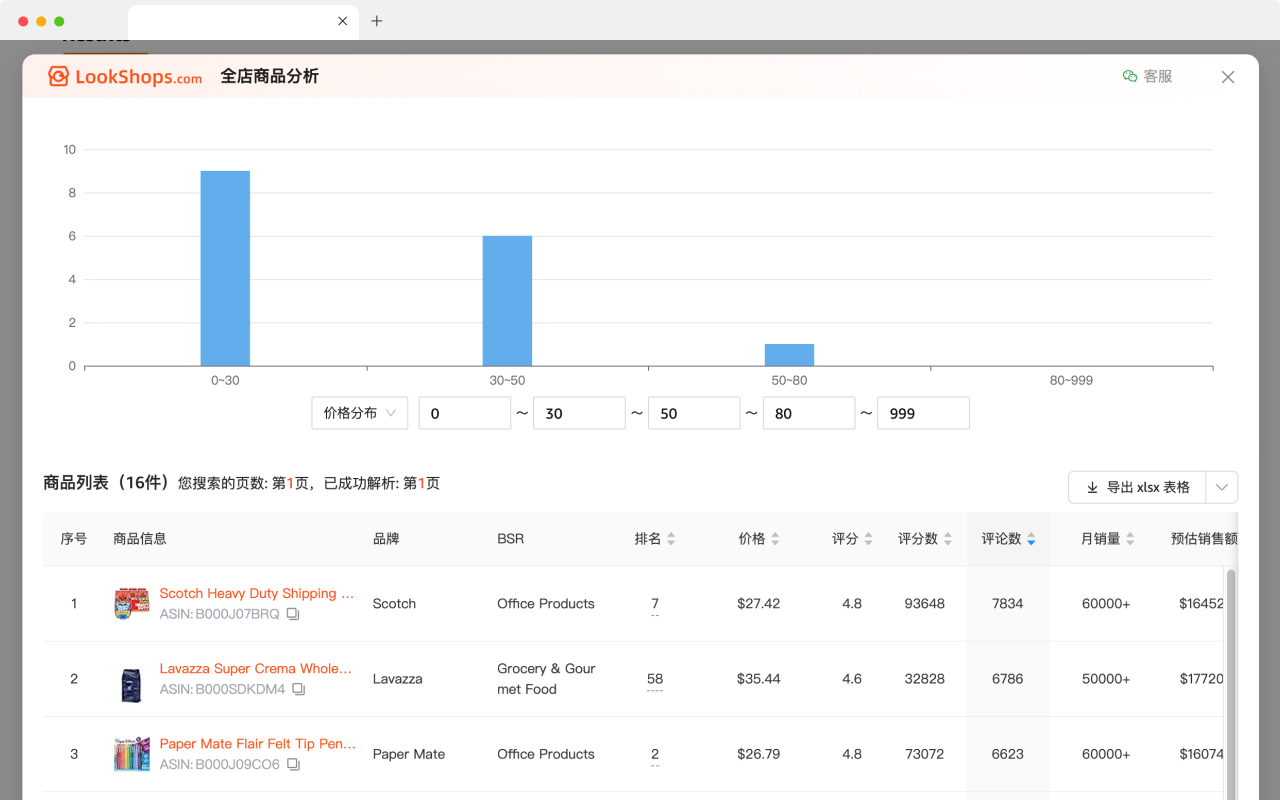This screenshot has width=1280, height=800.
Task: Expand the export options arrow
Action: tap(1222, 487)
